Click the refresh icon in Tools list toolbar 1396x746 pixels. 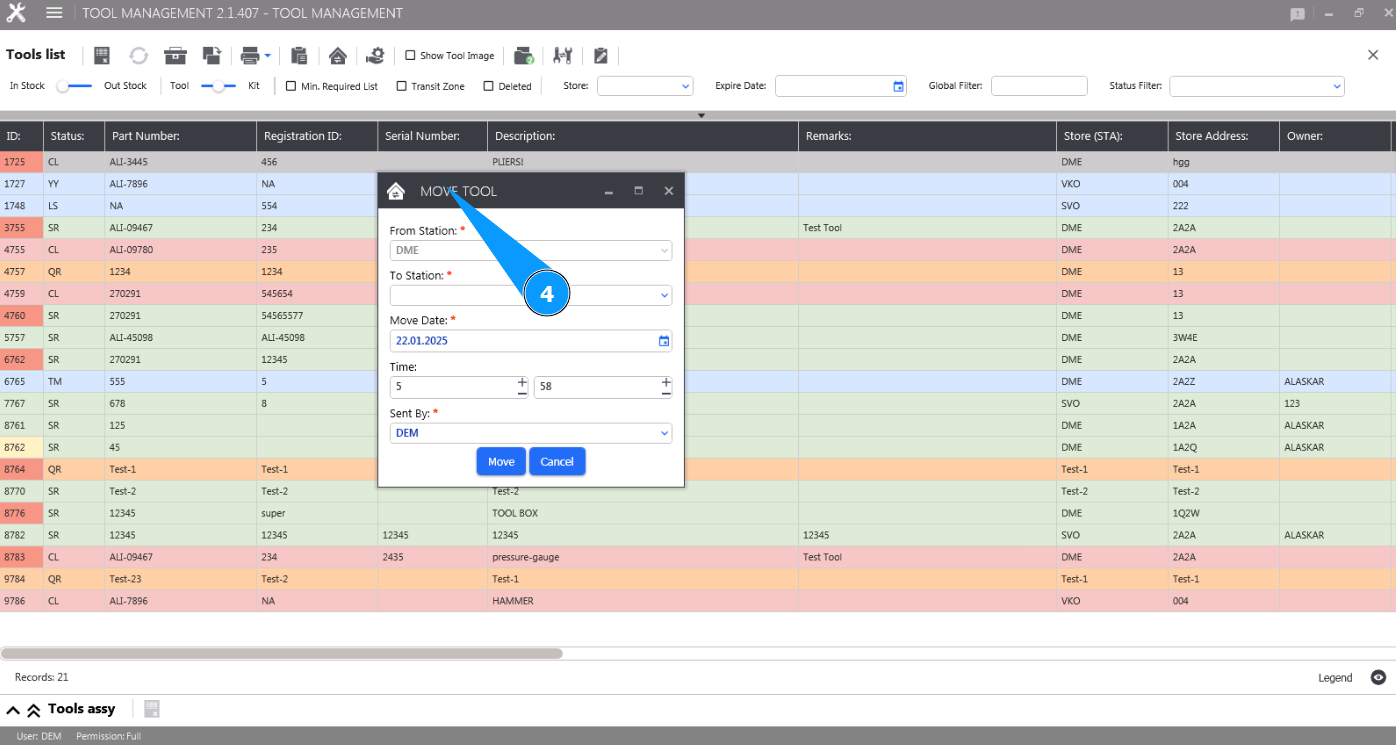click(x=138, y=56)
